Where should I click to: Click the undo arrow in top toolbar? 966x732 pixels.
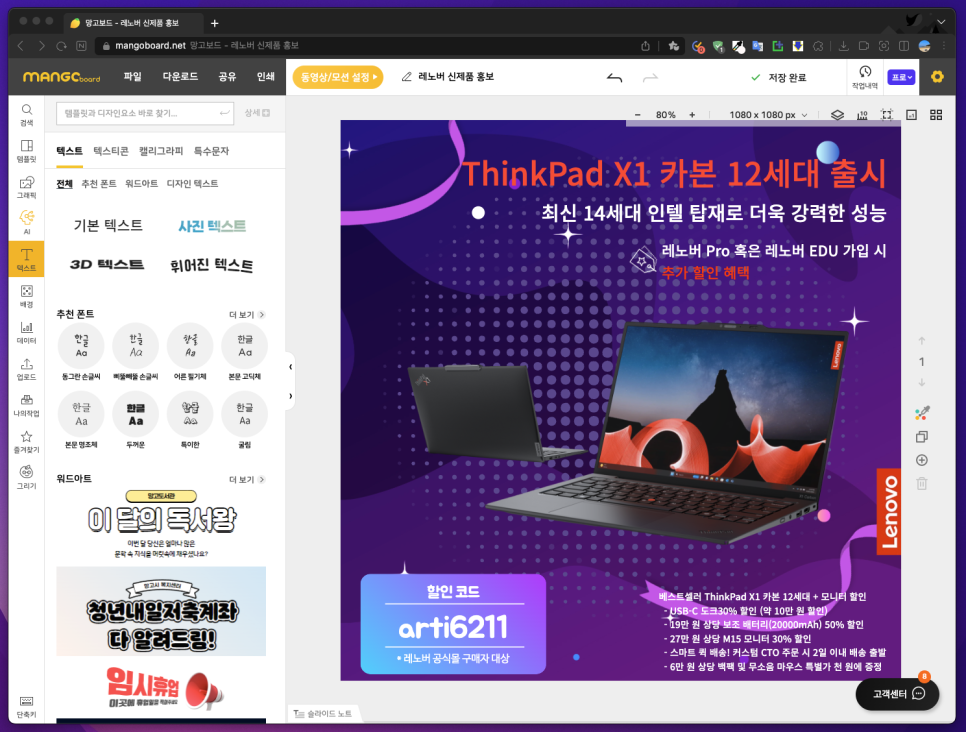tap(614, 78)
